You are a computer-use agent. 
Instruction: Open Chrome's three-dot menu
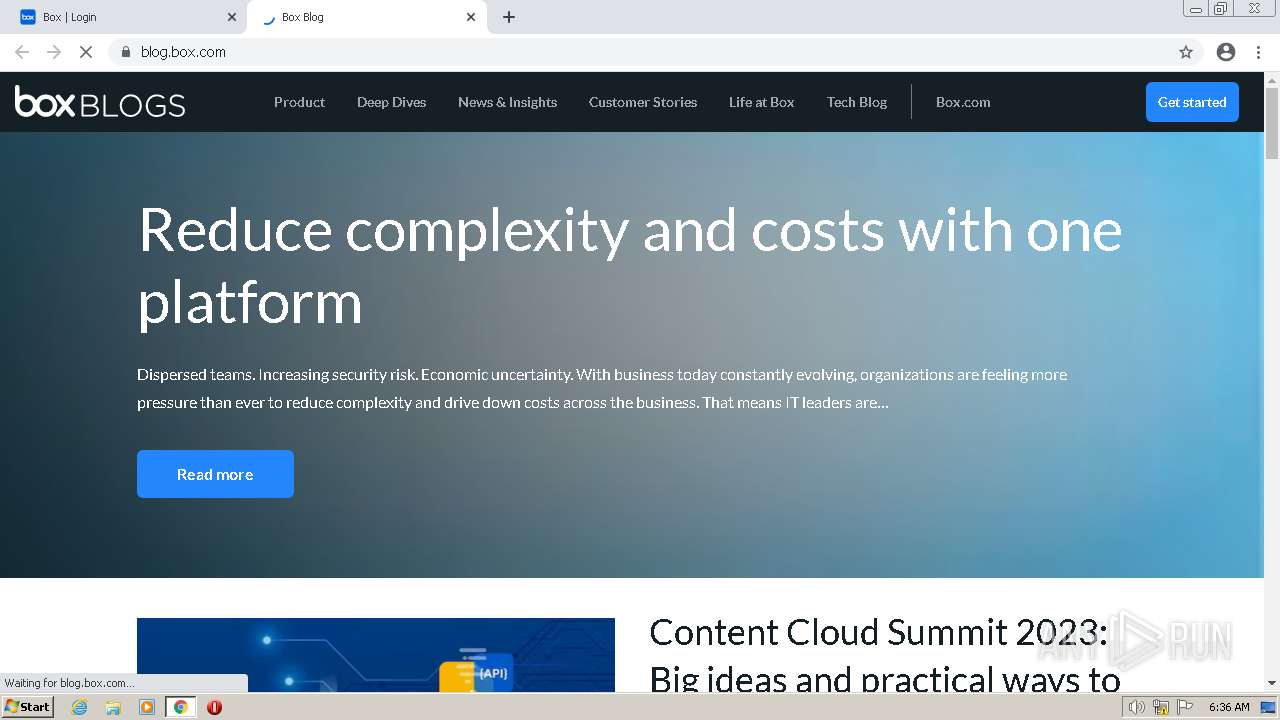(x=1258, y=52)
